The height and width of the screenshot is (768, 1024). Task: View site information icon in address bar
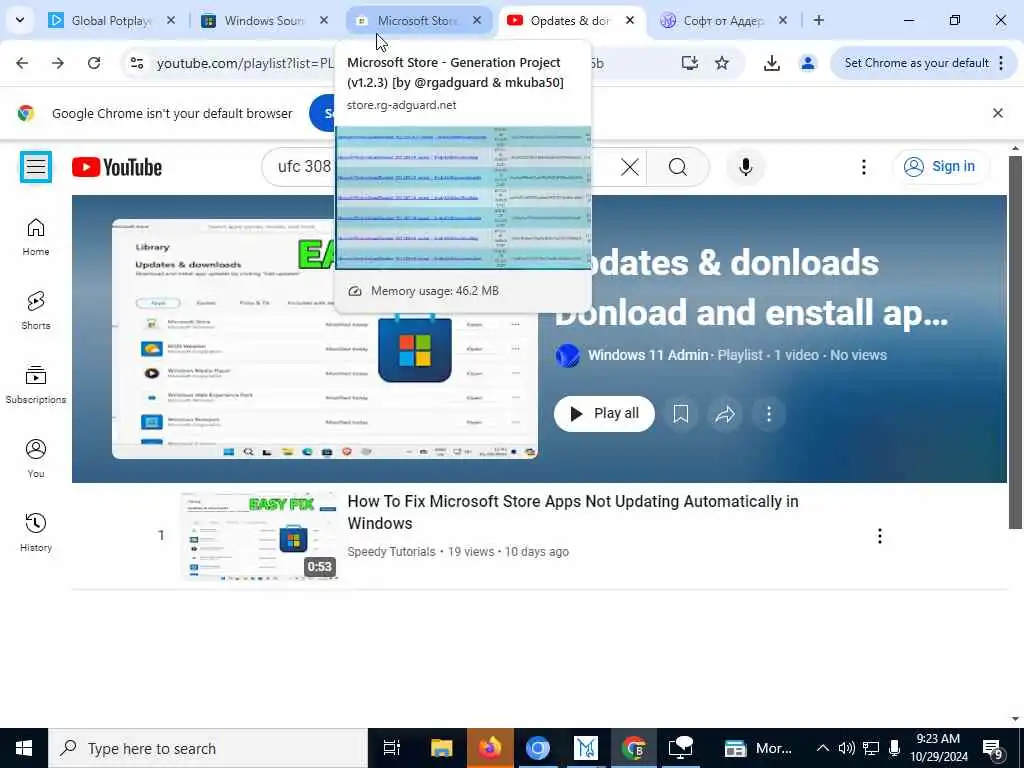137,63
